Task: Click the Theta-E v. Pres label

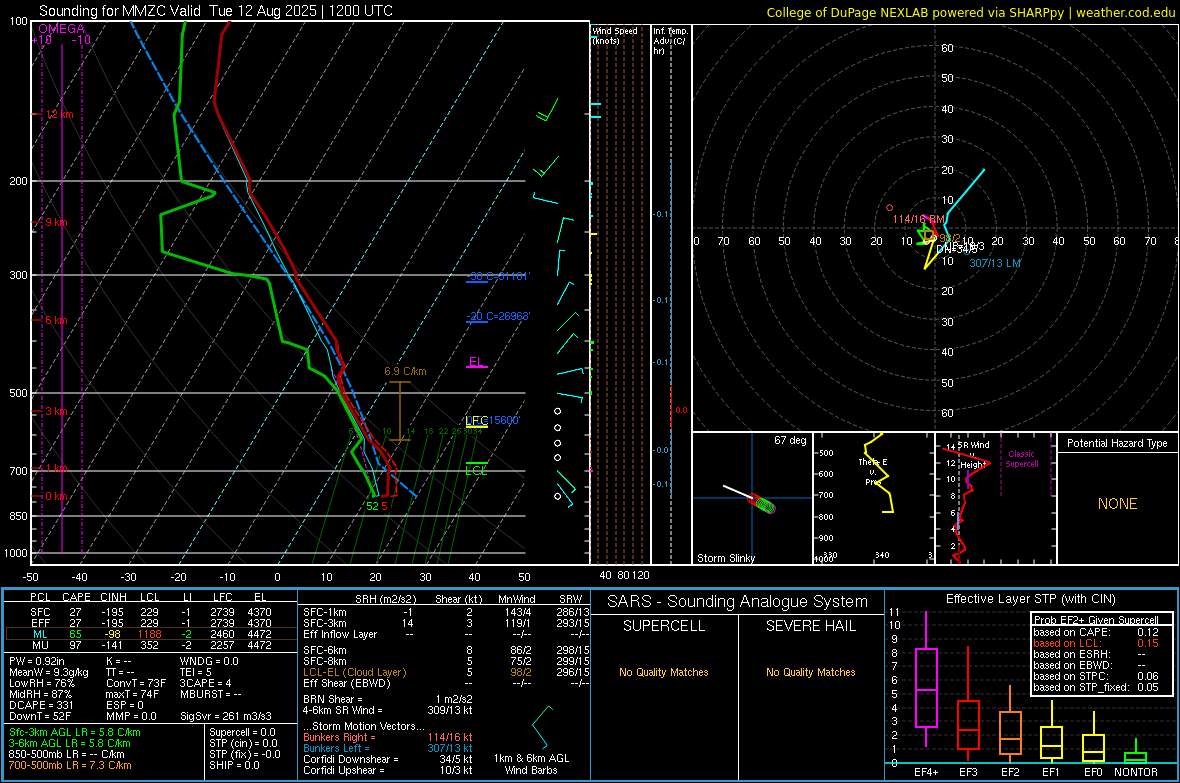Action: [x=872, y=472]
